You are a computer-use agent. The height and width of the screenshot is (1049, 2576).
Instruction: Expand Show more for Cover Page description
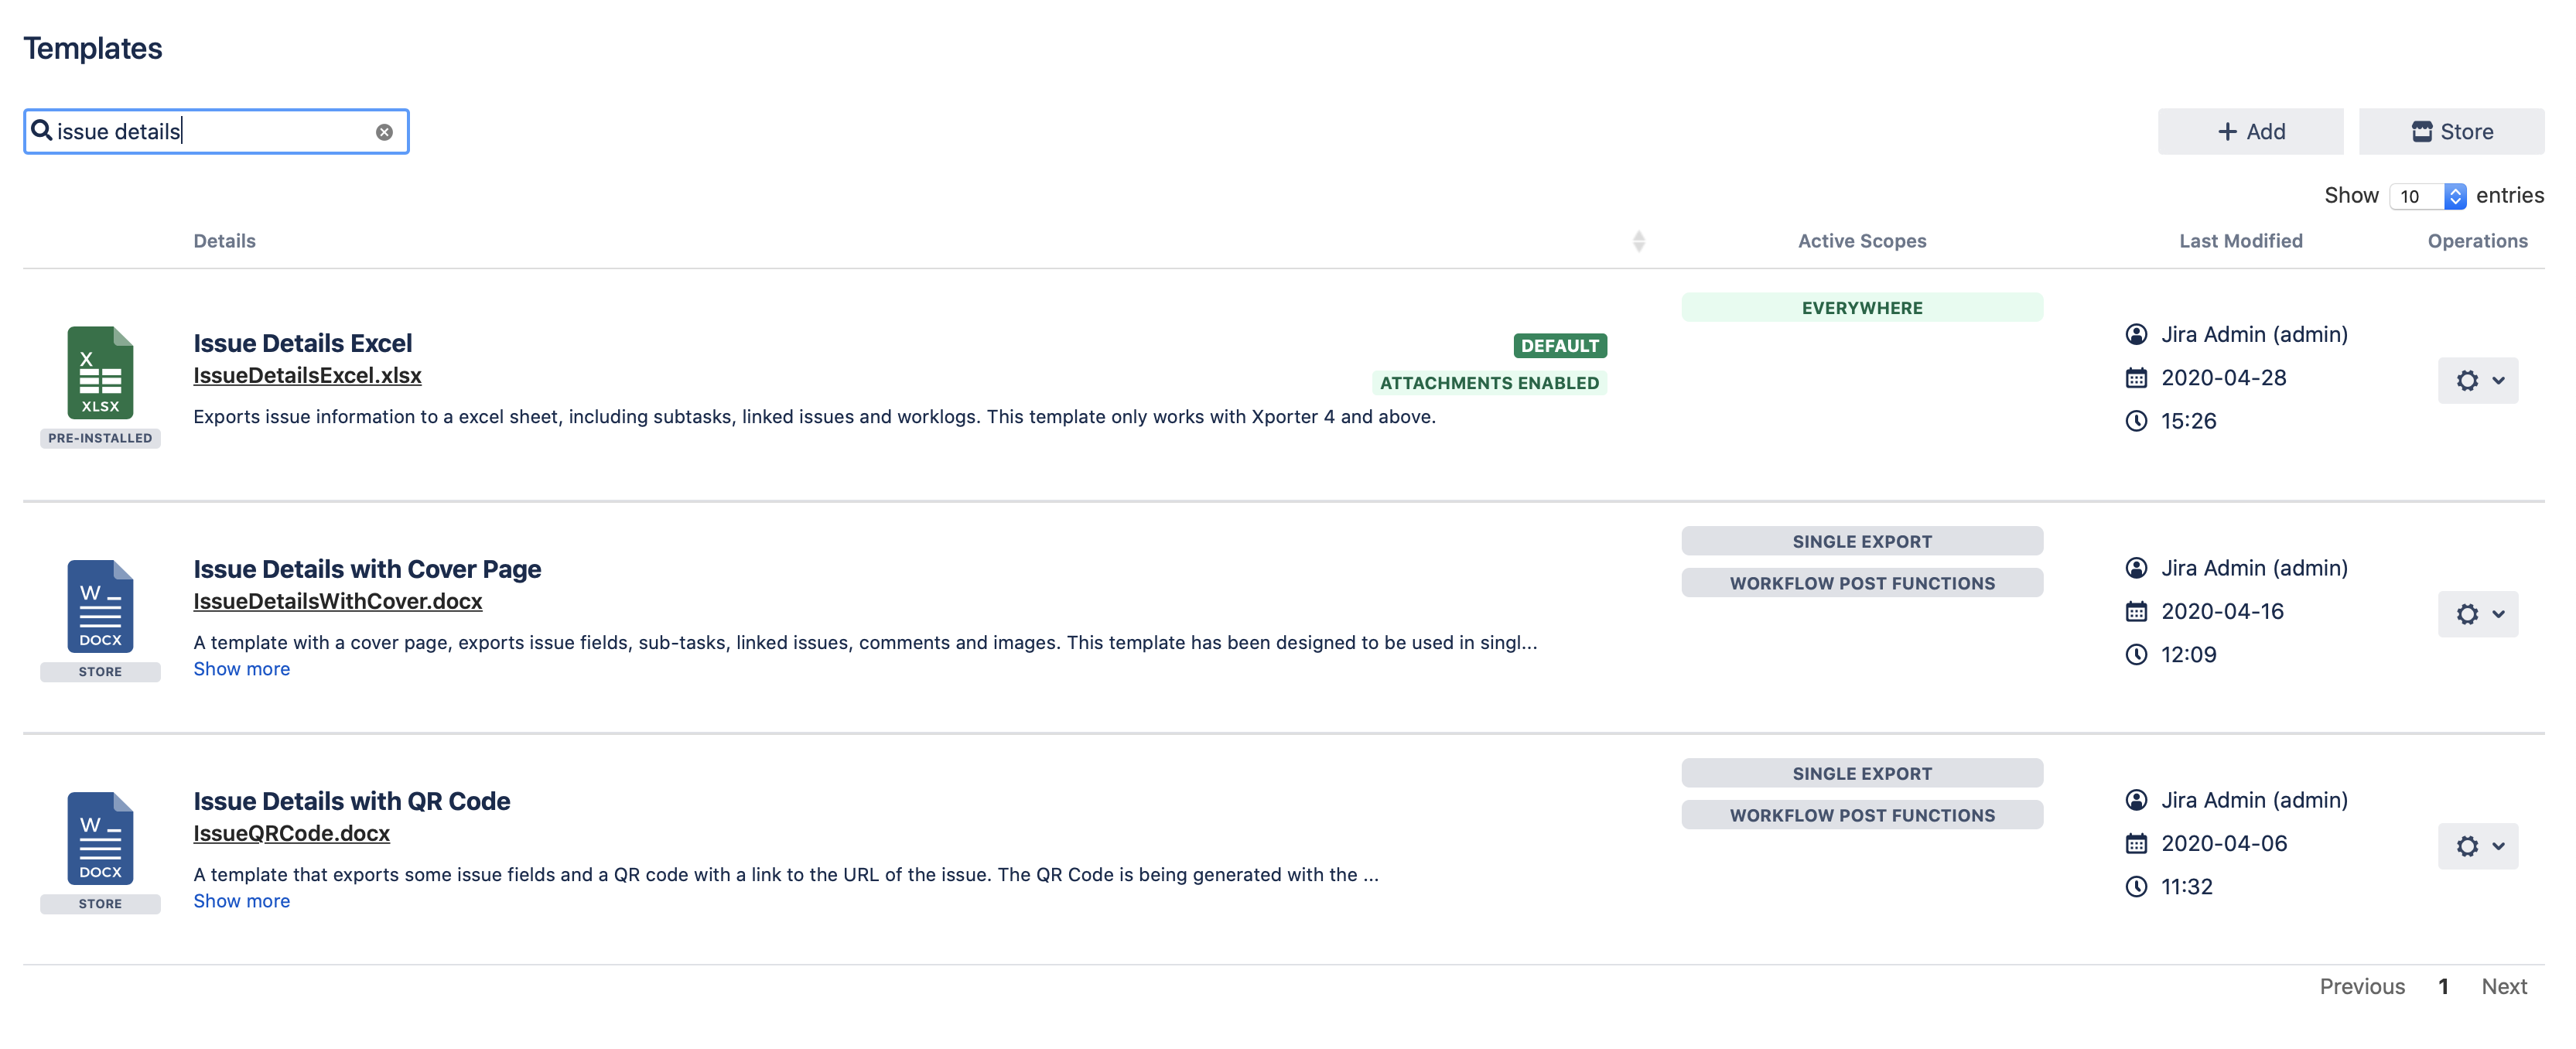point(241,669)
